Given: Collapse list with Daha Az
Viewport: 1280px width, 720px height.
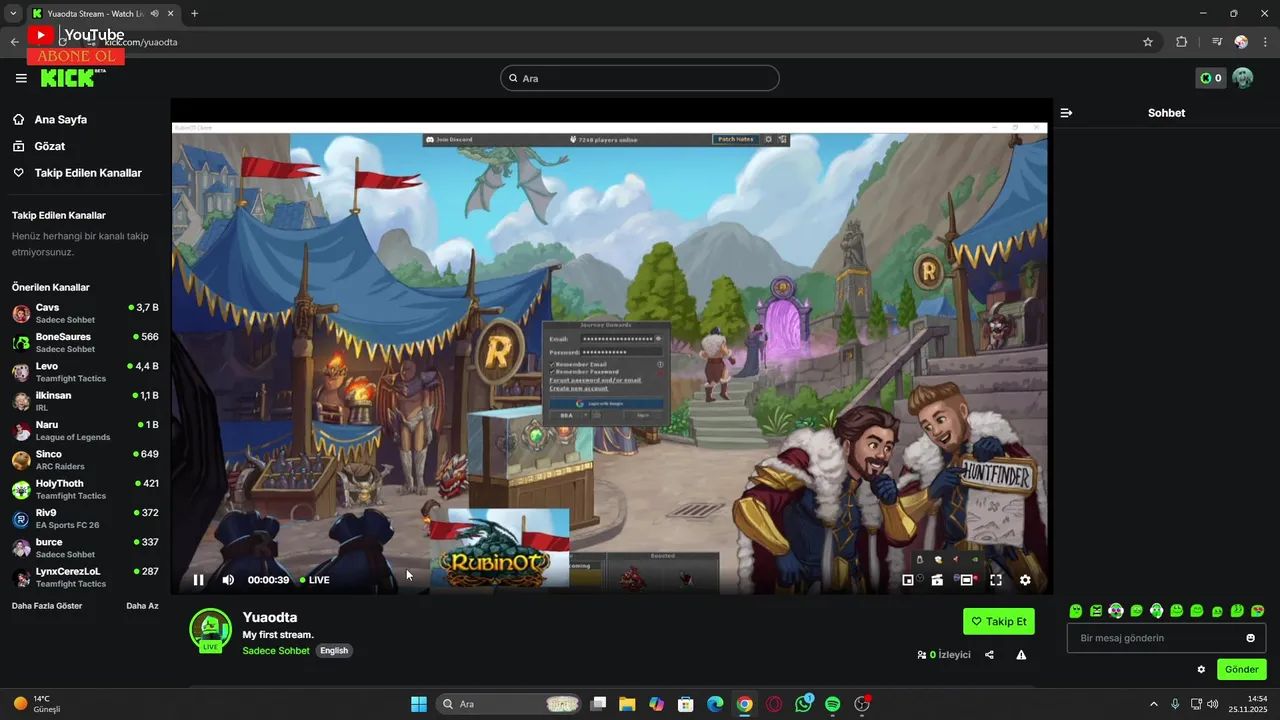Looking at the screenshot, I should tap(142, 606).
